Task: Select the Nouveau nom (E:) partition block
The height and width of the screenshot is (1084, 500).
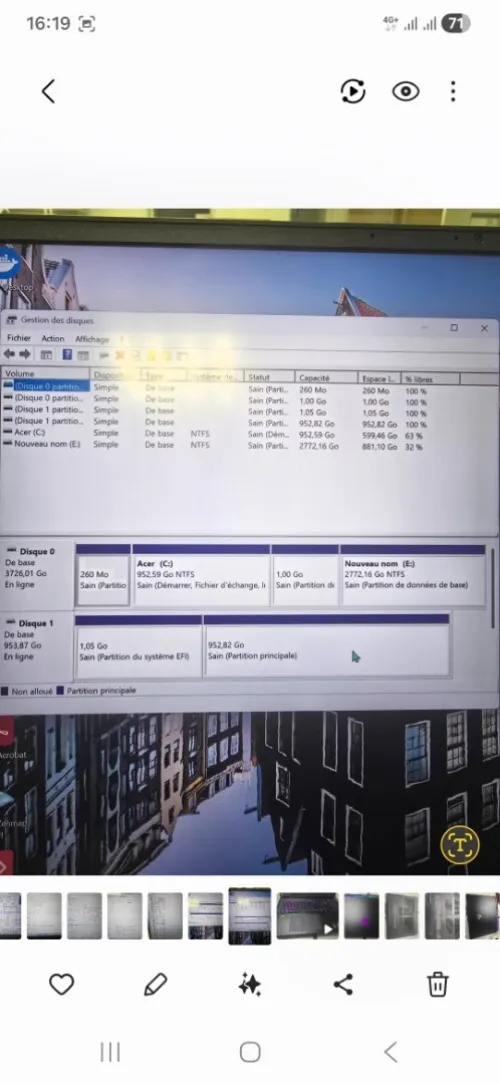Action: pos(413,575)
